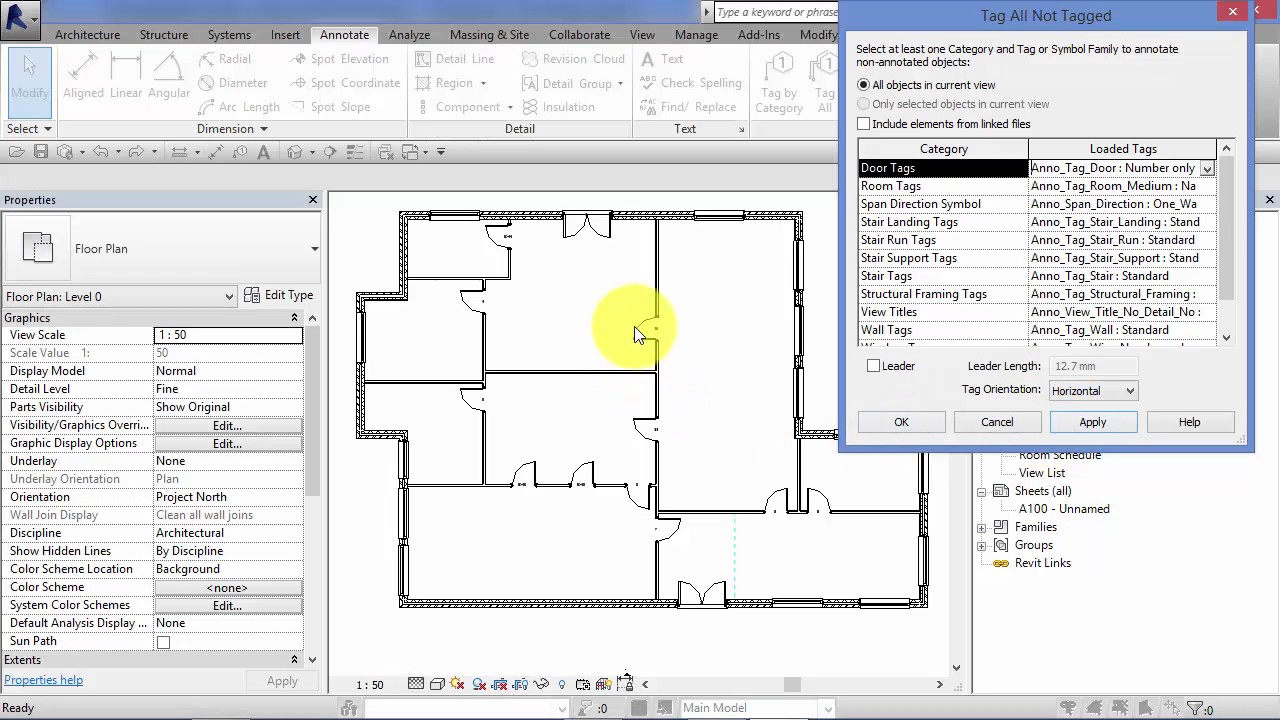Image resolution: width=1280 pixels, height=720 pixels.
Task: Tick 'Include elements from linked files' checkbox
Action: click(864, 124)
